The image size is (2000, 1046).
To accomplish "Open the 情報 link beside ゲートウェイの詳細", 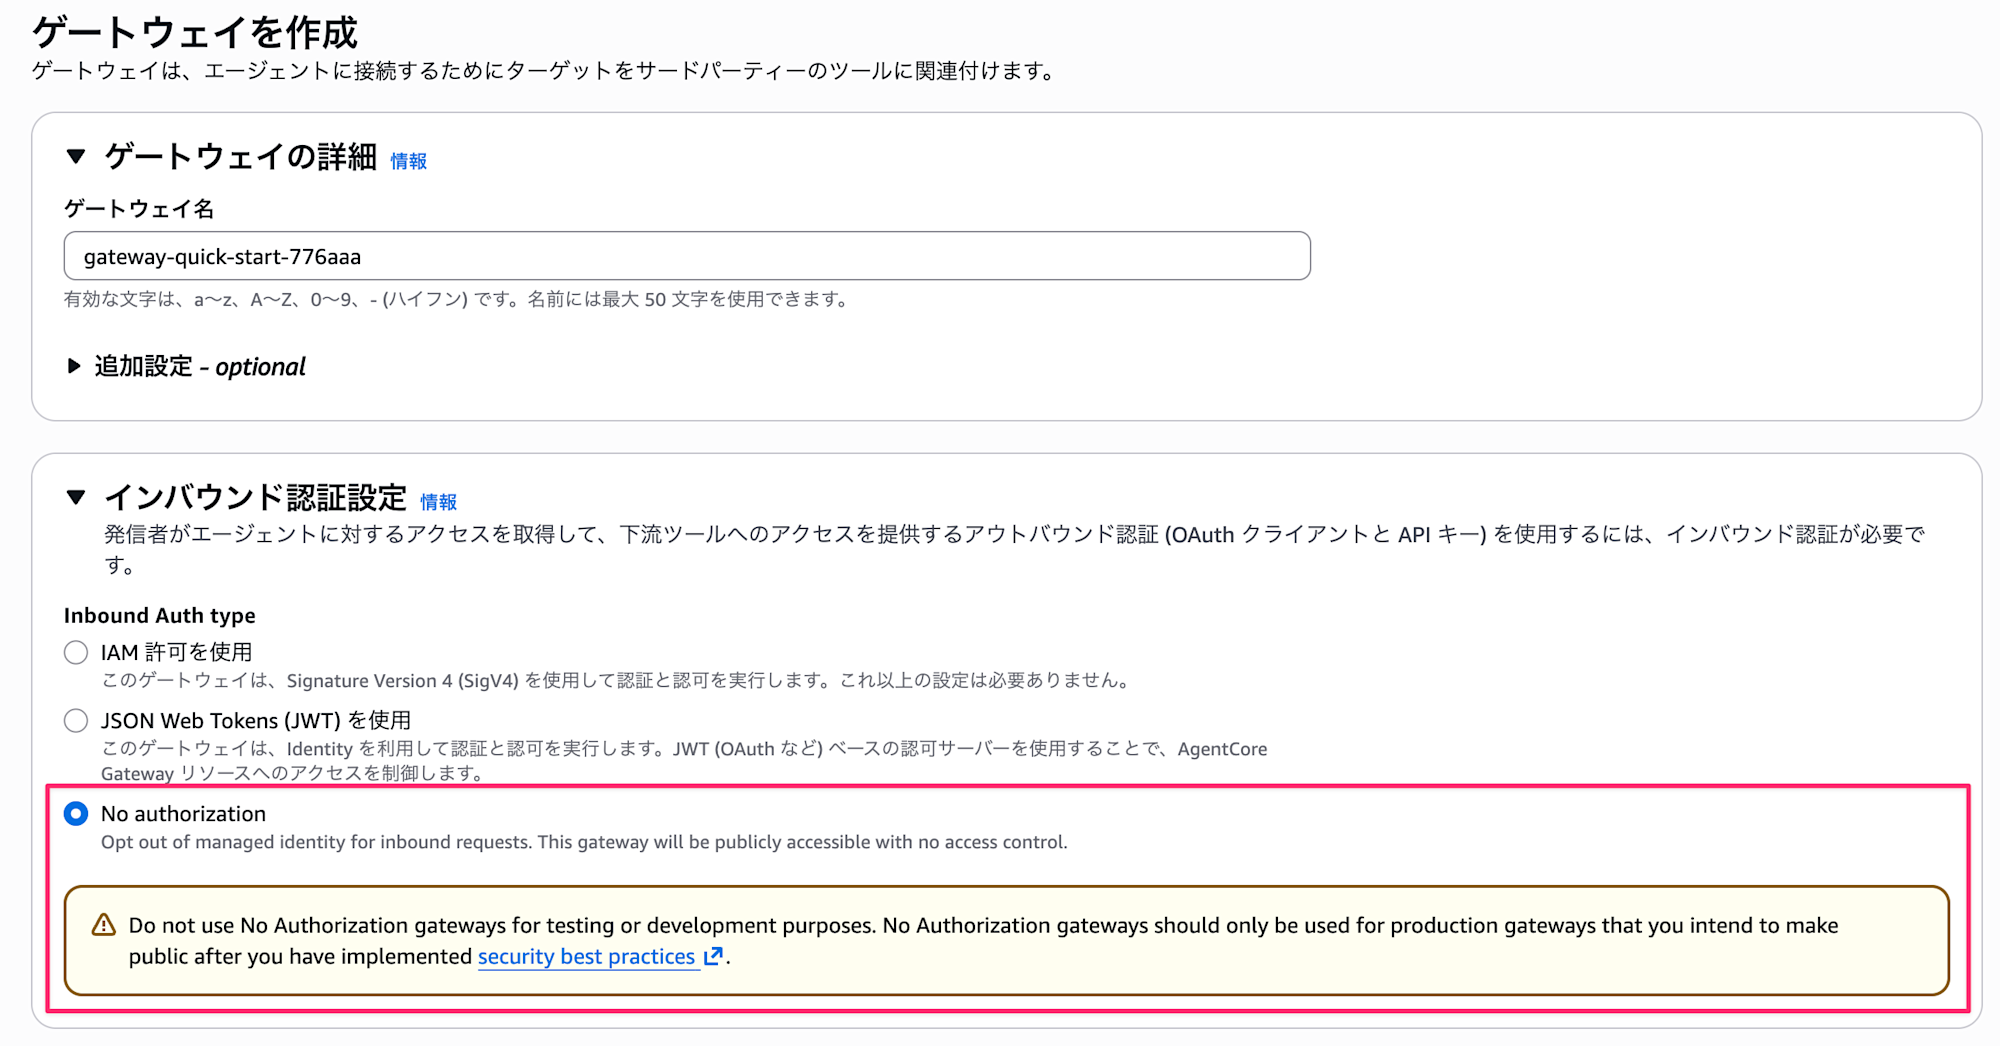I will tap(408, 161).
